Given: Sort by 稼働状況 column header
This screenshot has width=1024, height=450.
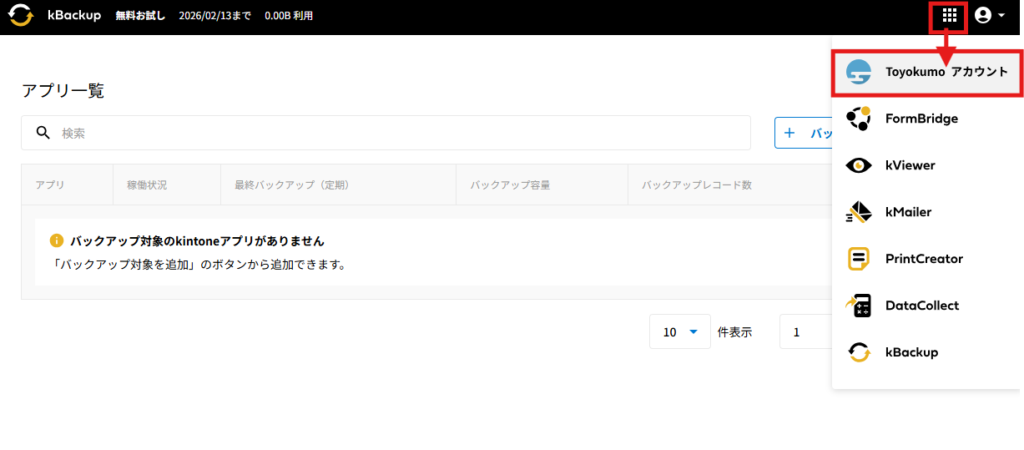Looking at the screenshot, I should click(147, 185).
